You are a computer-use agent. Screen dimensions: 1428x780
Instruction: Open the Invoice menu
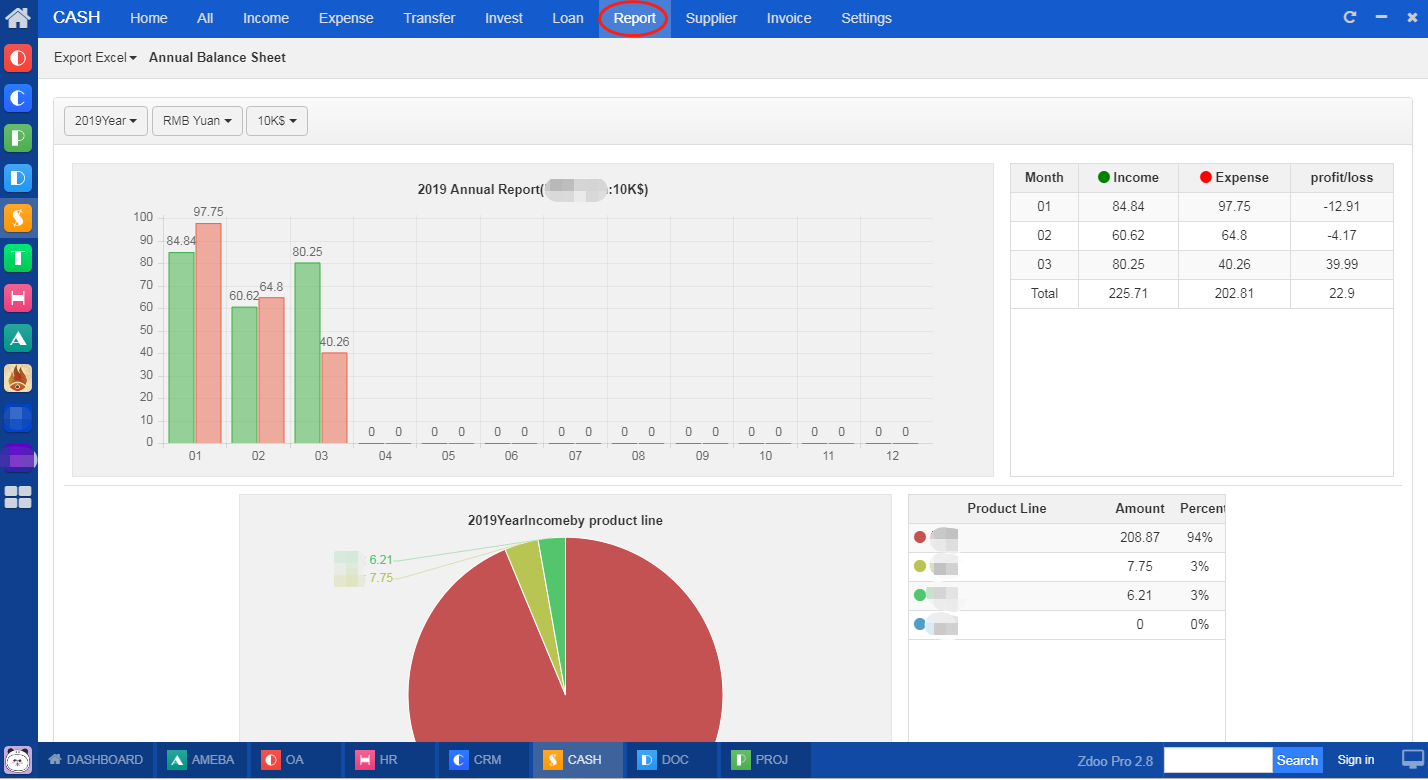click(x=789, y=18)
